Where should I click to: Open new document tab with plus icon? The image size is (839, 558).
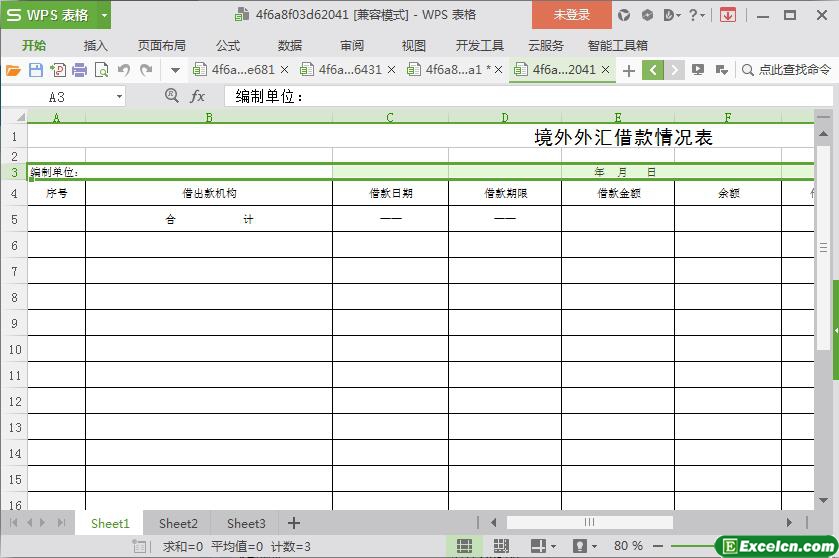click(x=629, y=70)
